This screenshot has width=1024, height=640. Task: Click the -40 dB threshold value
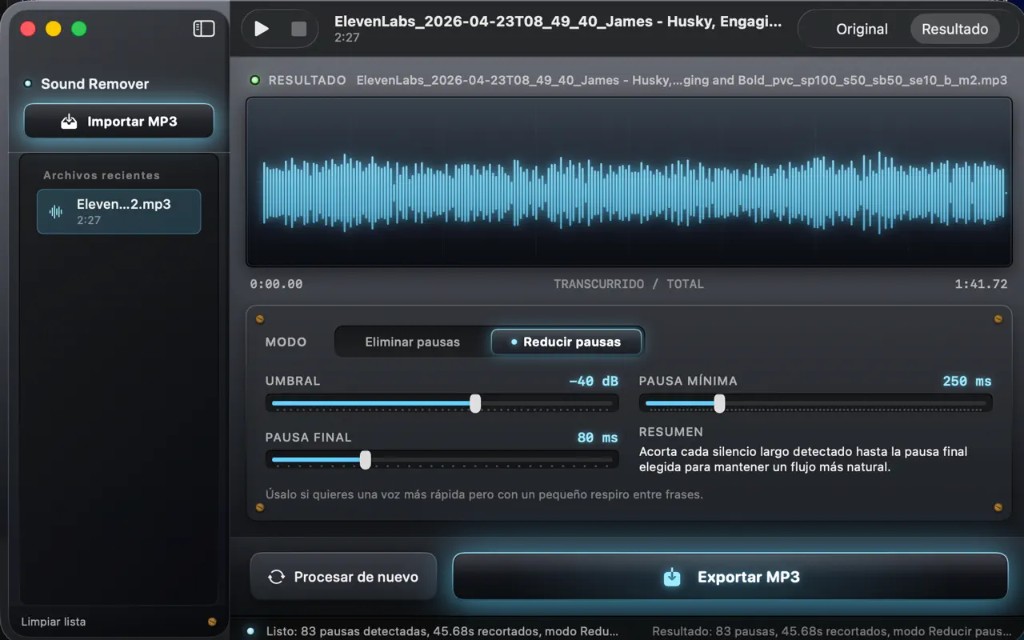pos(593,381)
